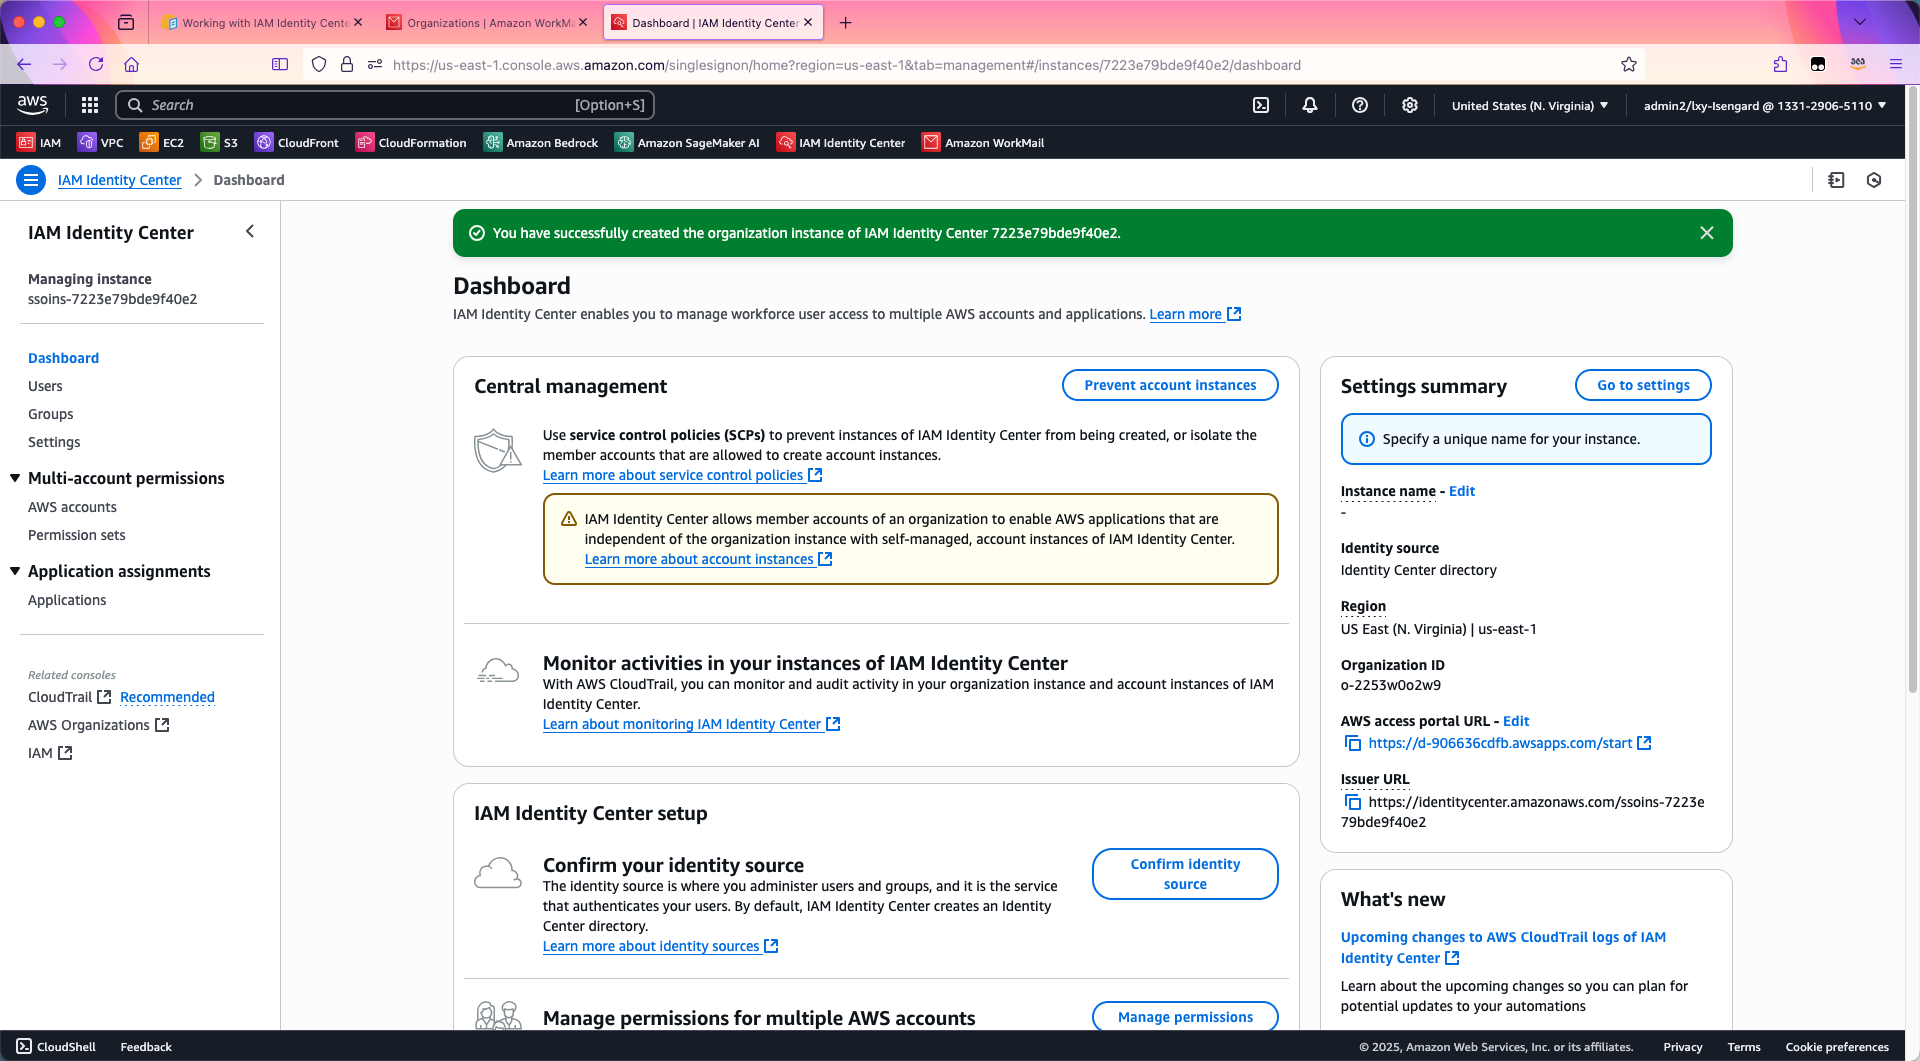Open the CloudTrail related console link
The image size is (1920, 1061).
coord(69,697)
